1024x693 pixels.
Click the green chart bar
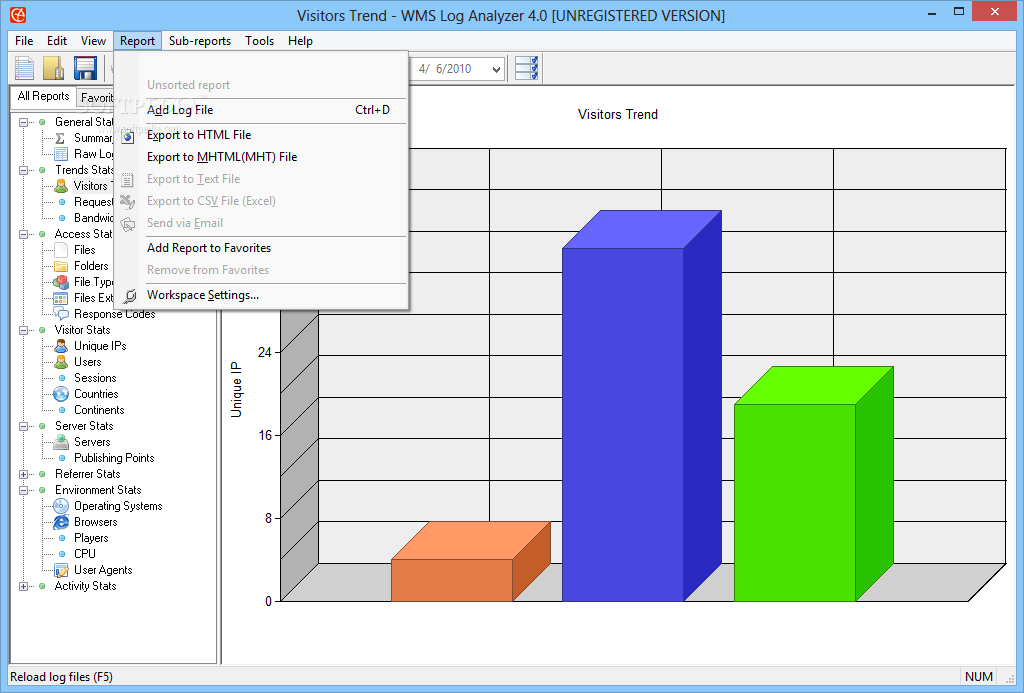pyautogui.click(x=795, y=502)
